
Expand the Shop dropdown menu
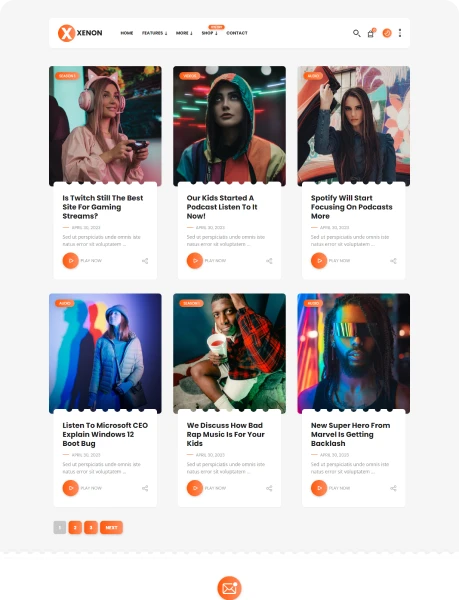(x=209, y=33)
